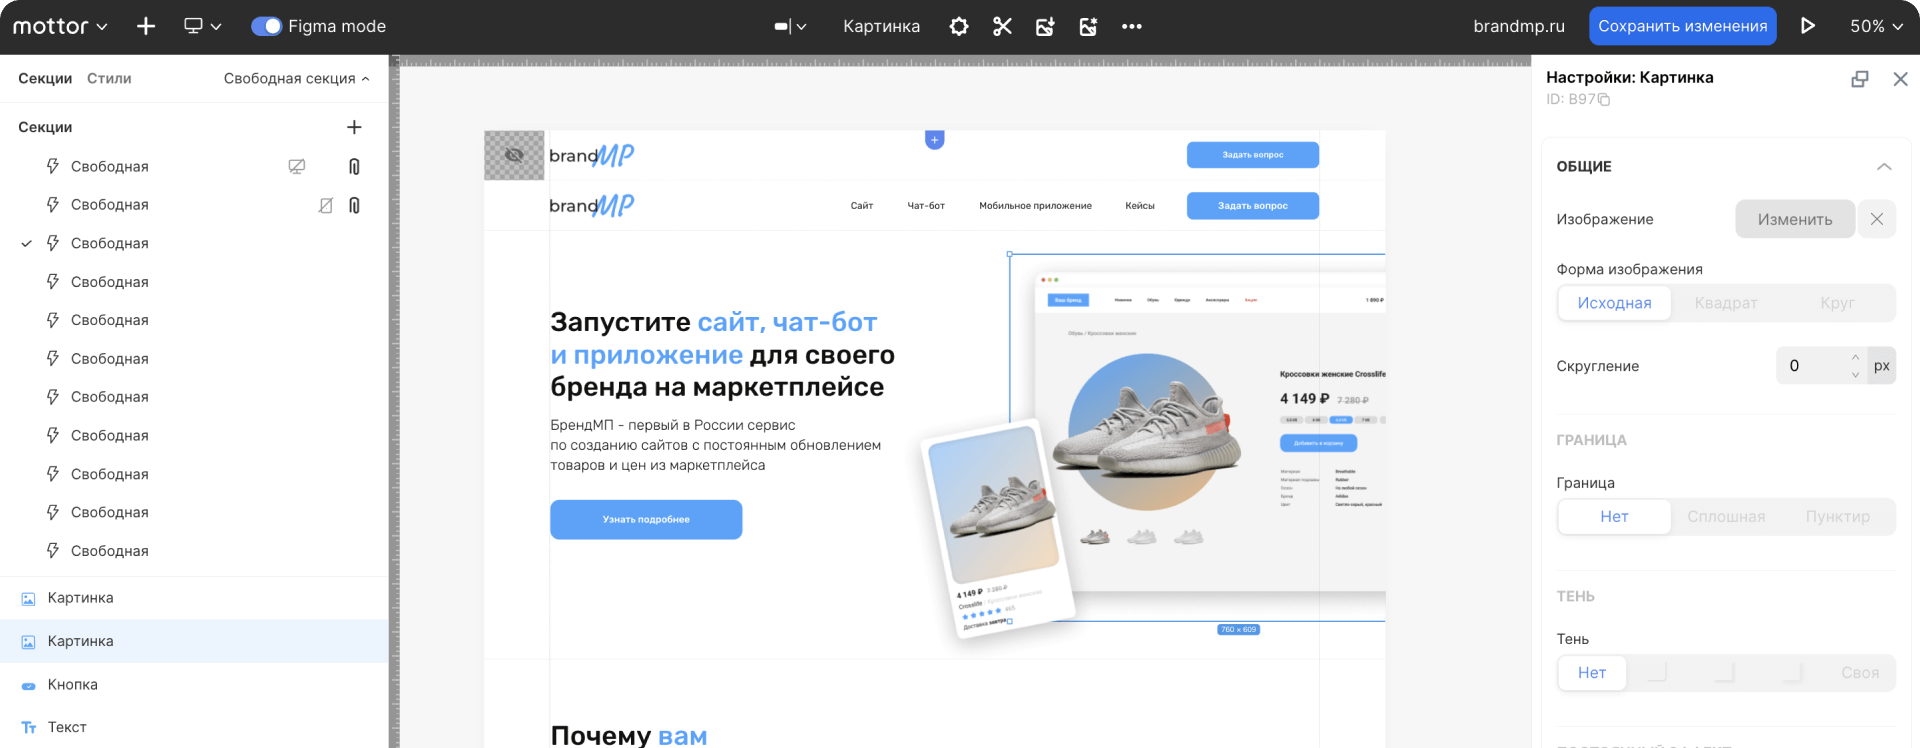The height and width of the screenshot is (748, 1920).
Task: Click the plus icon in the top bar
Action: [146, 26]
